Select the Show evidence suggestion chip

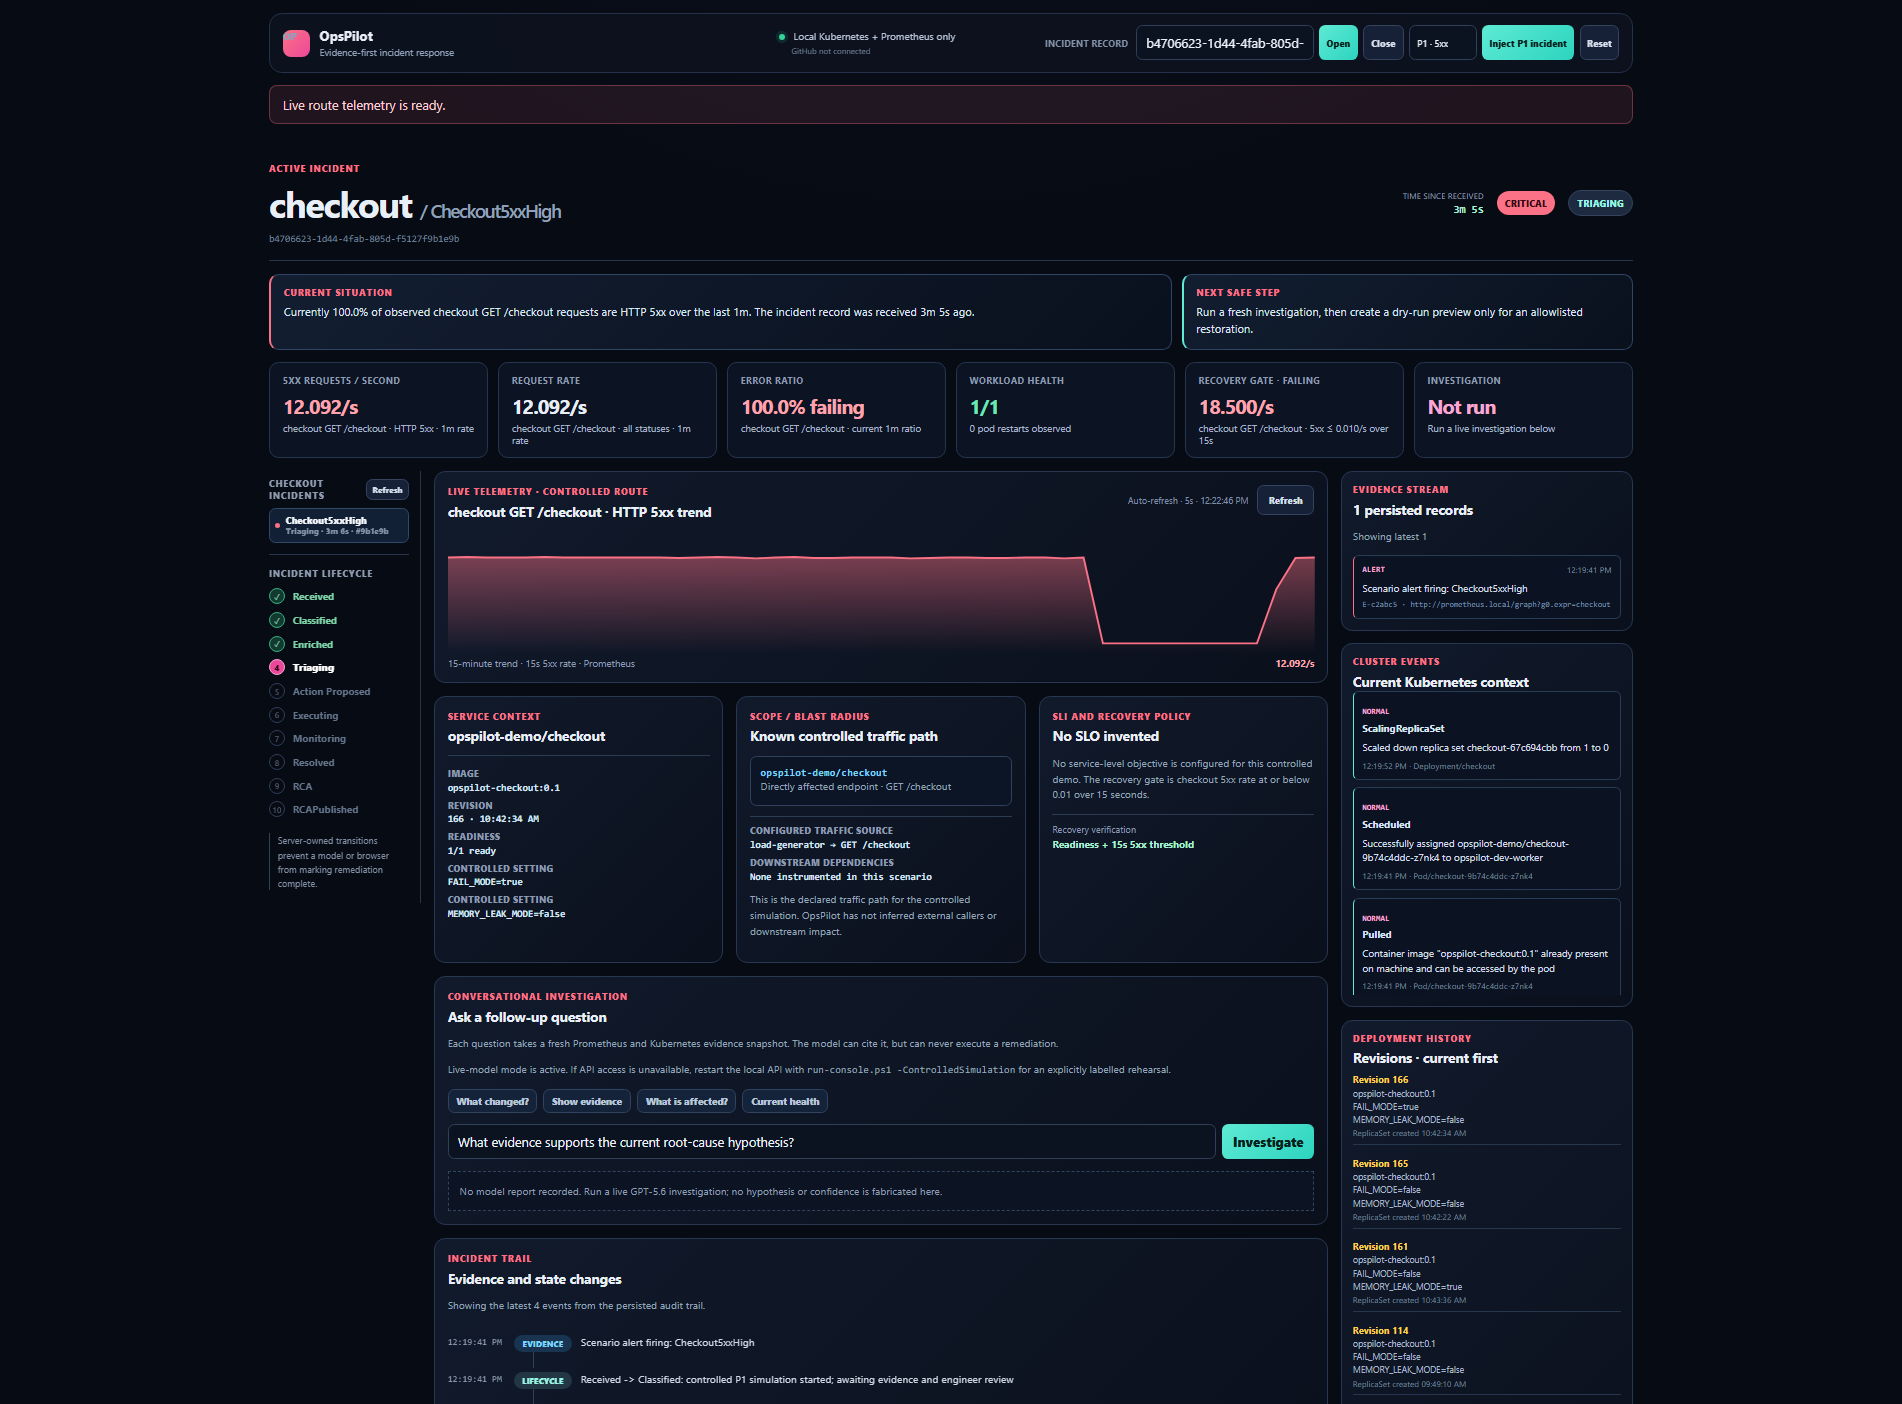587,1101
